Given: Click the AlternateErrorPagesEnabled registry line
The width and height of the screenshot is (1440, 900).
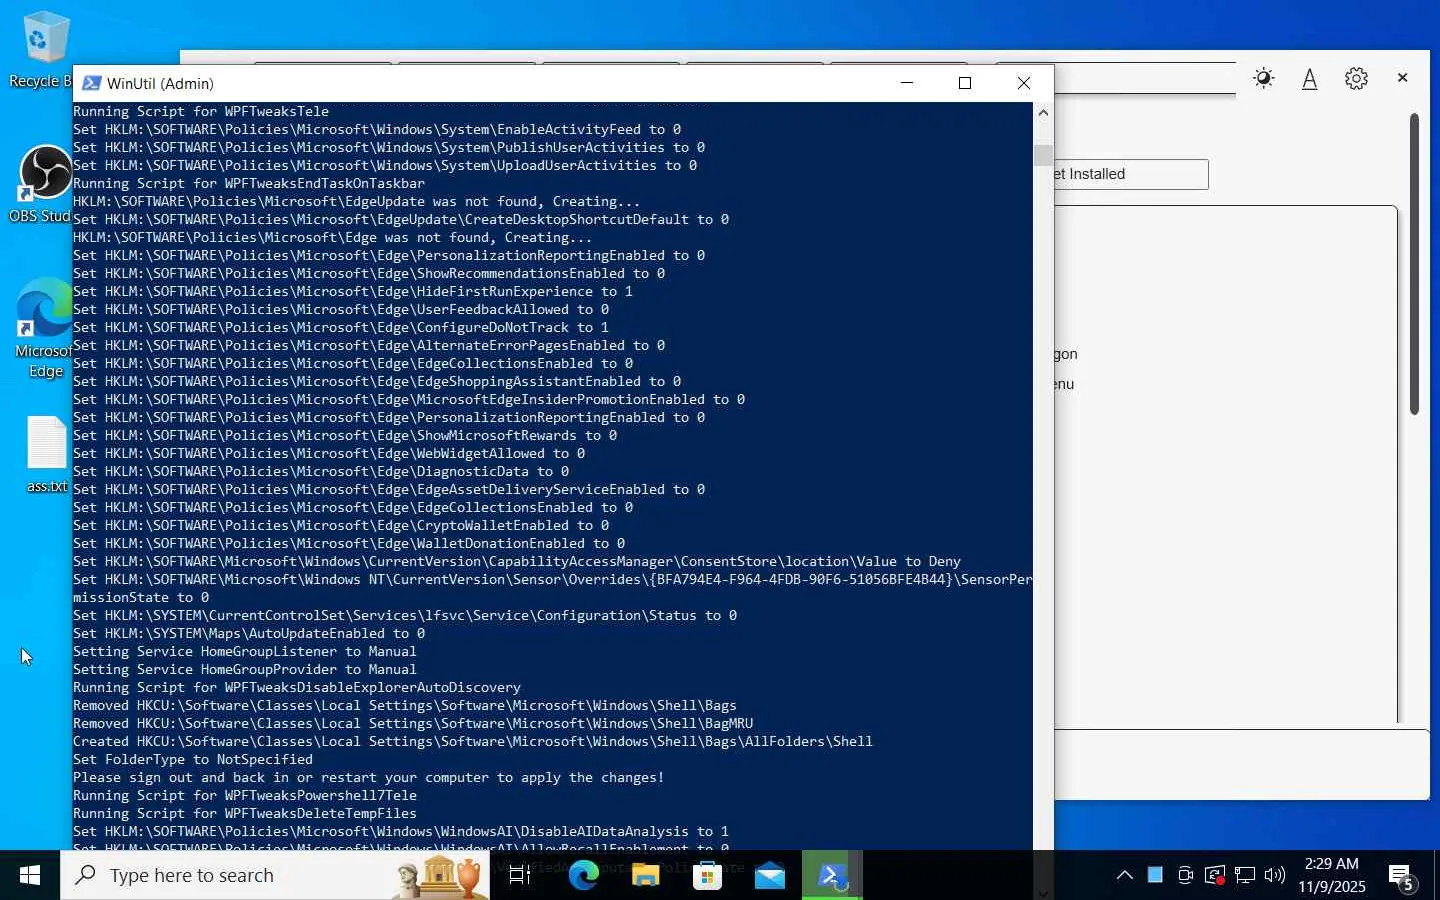Looking at the screenshot, I should [x=369, y=345].
